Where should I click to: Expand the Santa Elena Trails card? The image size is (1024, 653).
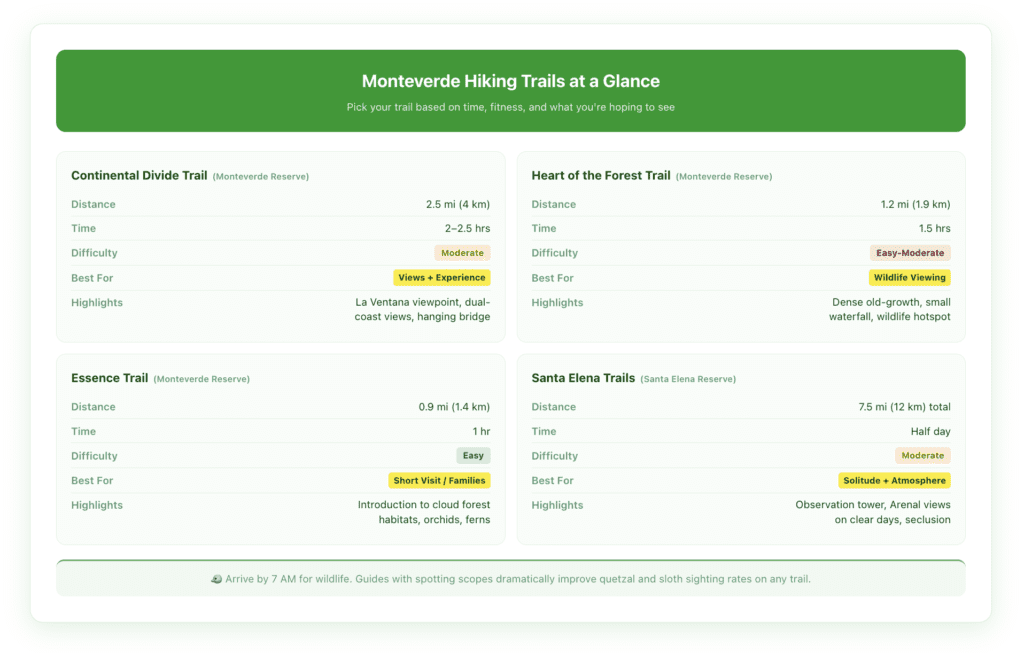pyautogui.click(x=583, y=378)
